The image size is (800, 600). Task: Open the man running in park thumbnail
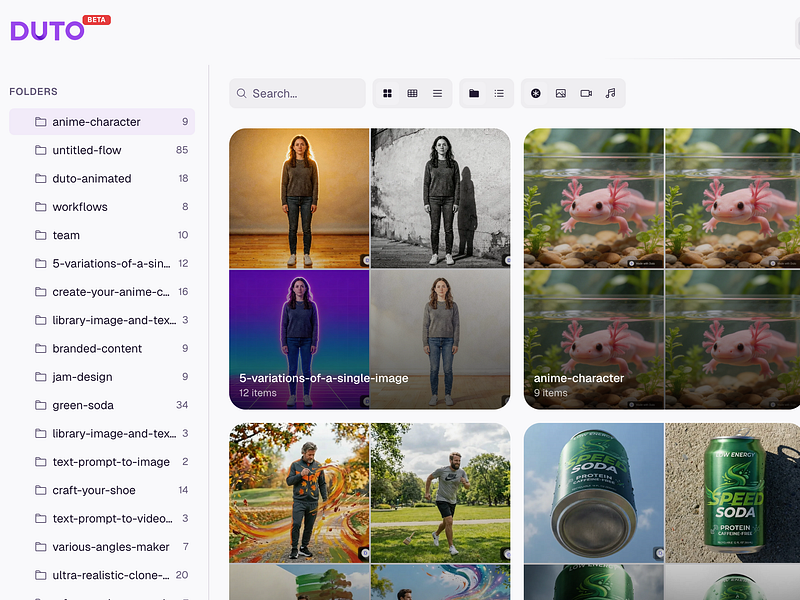[441, 493]
